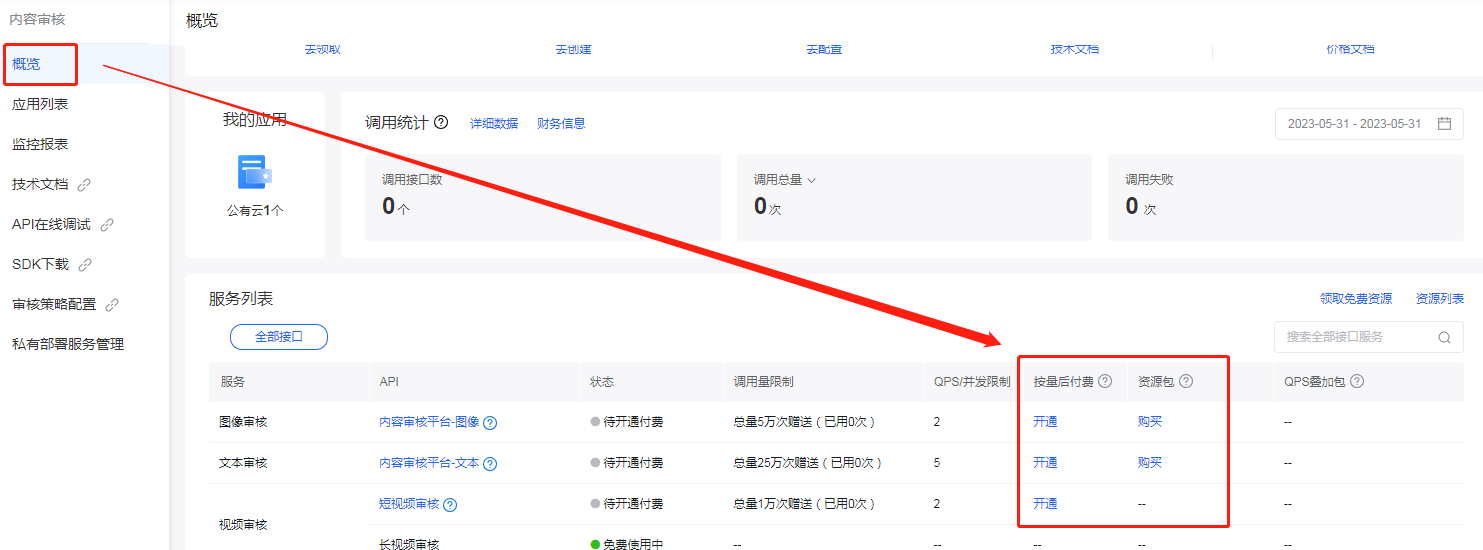
Task: Click the 调用接口数 card
Action: [x=543, y=197]
